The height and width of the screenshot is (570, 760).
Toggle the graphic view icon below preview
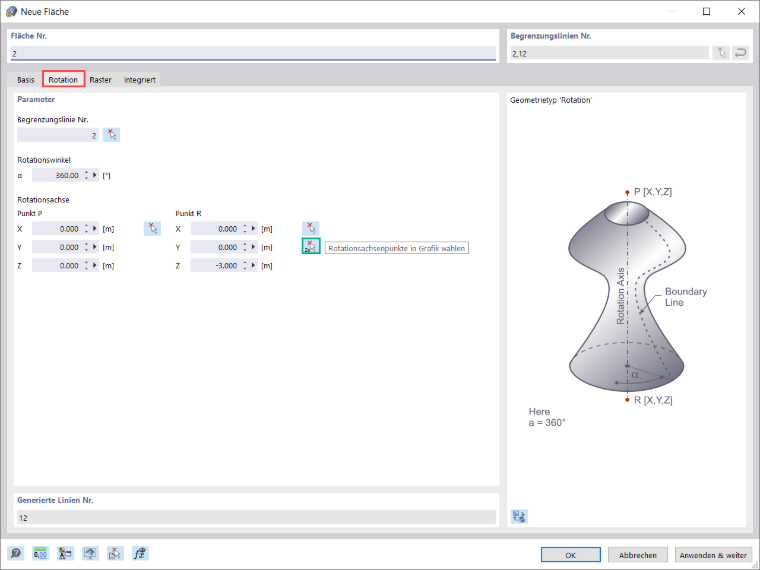(x=519, y=516)
